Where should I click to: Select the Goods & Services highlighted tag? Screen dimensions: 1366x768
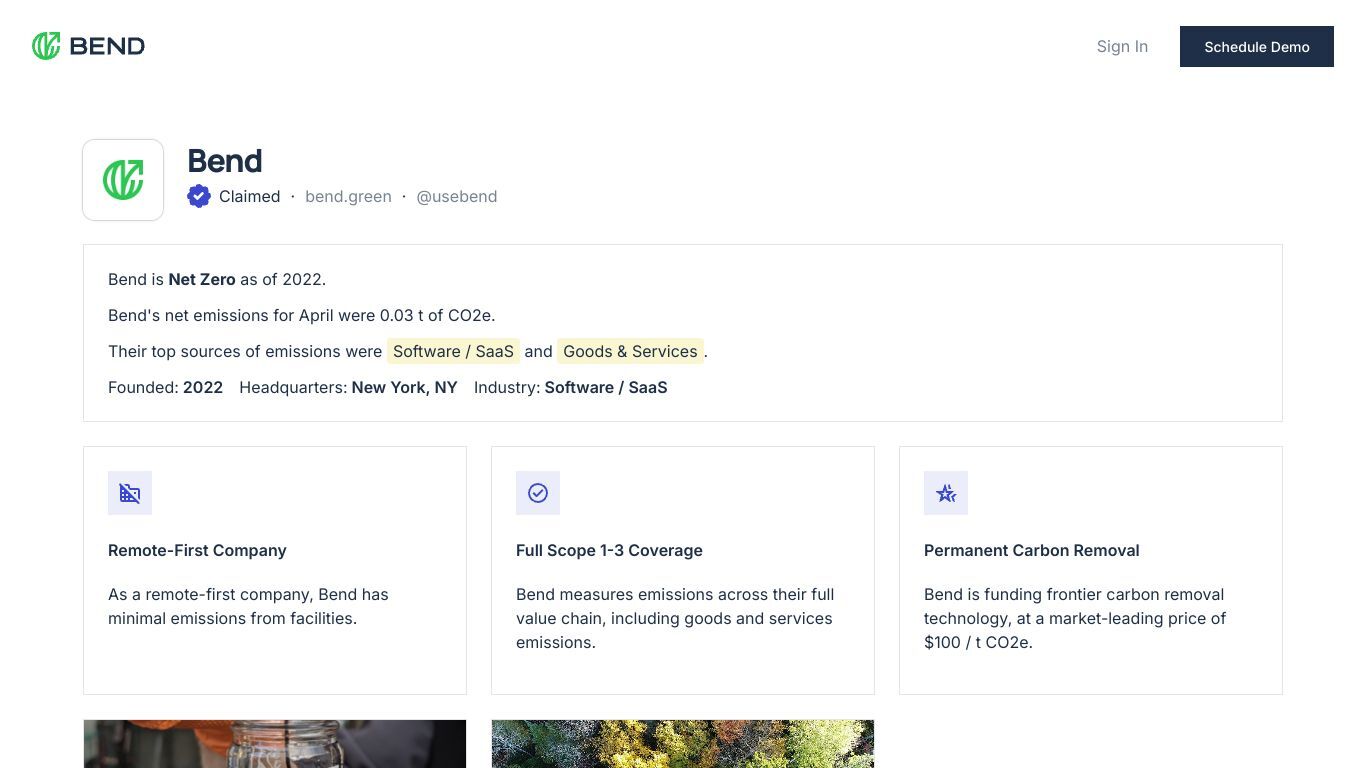pyautogui.click(x=630, y=351)
